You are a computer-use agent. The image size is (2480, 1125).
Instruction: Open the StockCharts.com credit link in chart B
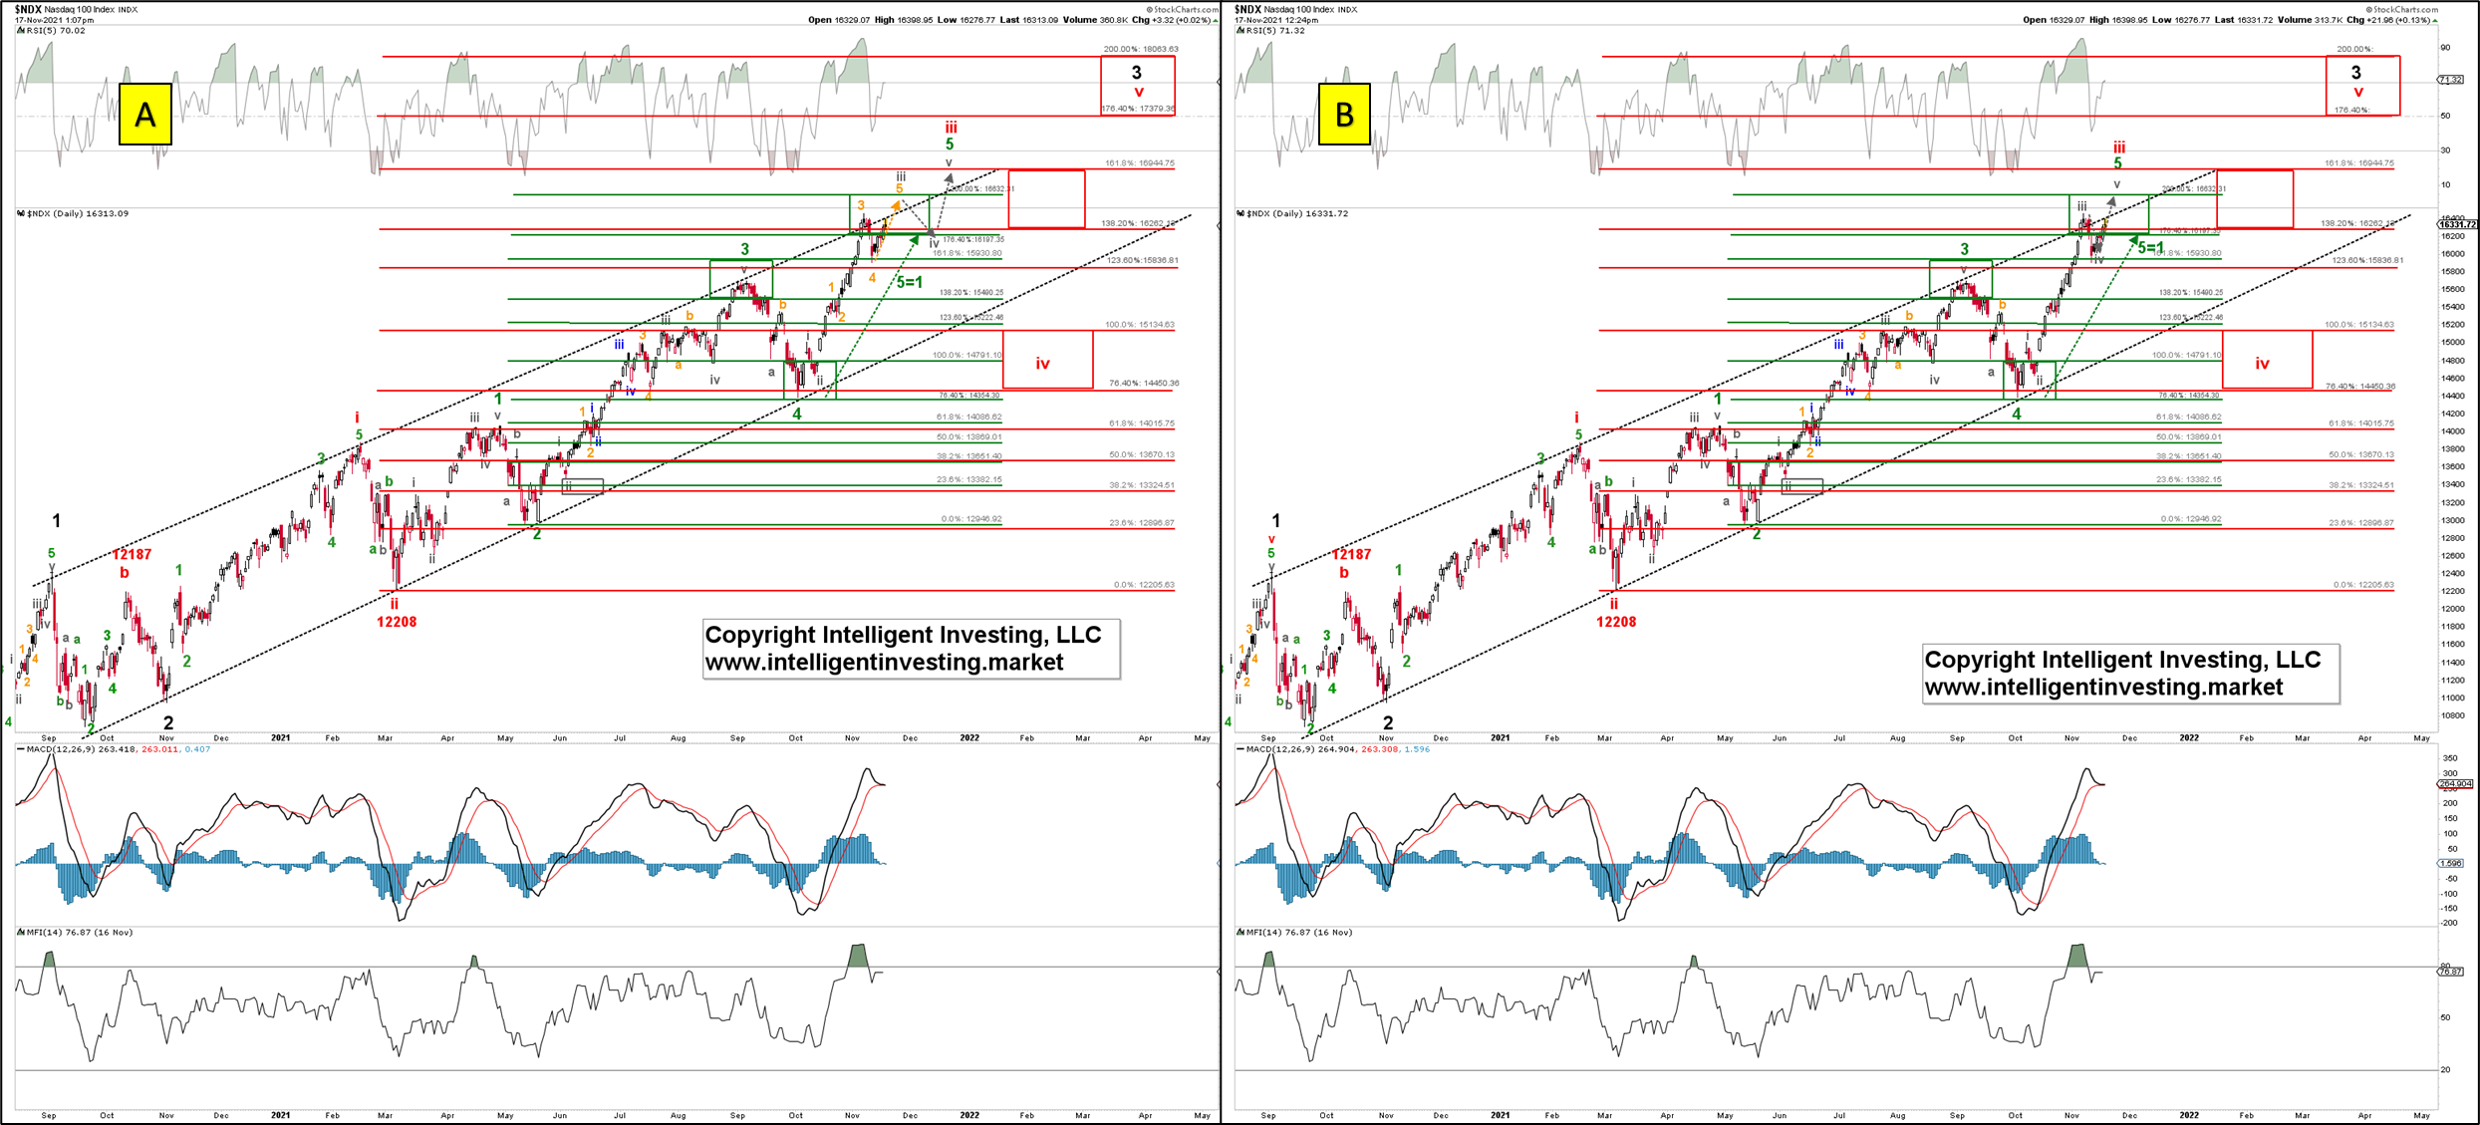tap(2402, 9)
